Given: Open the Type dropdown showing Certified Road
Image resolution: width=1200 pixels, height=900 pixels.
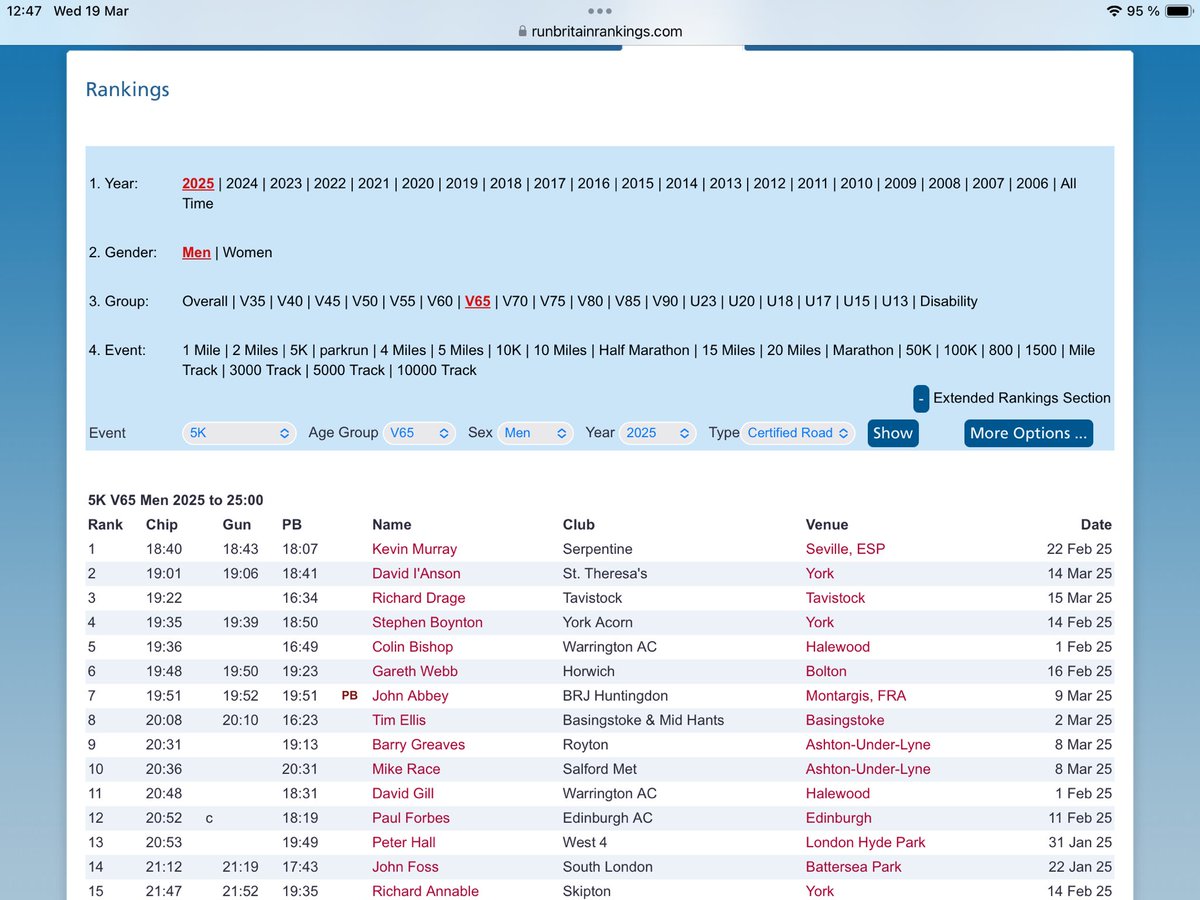Looking at the screenshot, I should click(799, 433).
